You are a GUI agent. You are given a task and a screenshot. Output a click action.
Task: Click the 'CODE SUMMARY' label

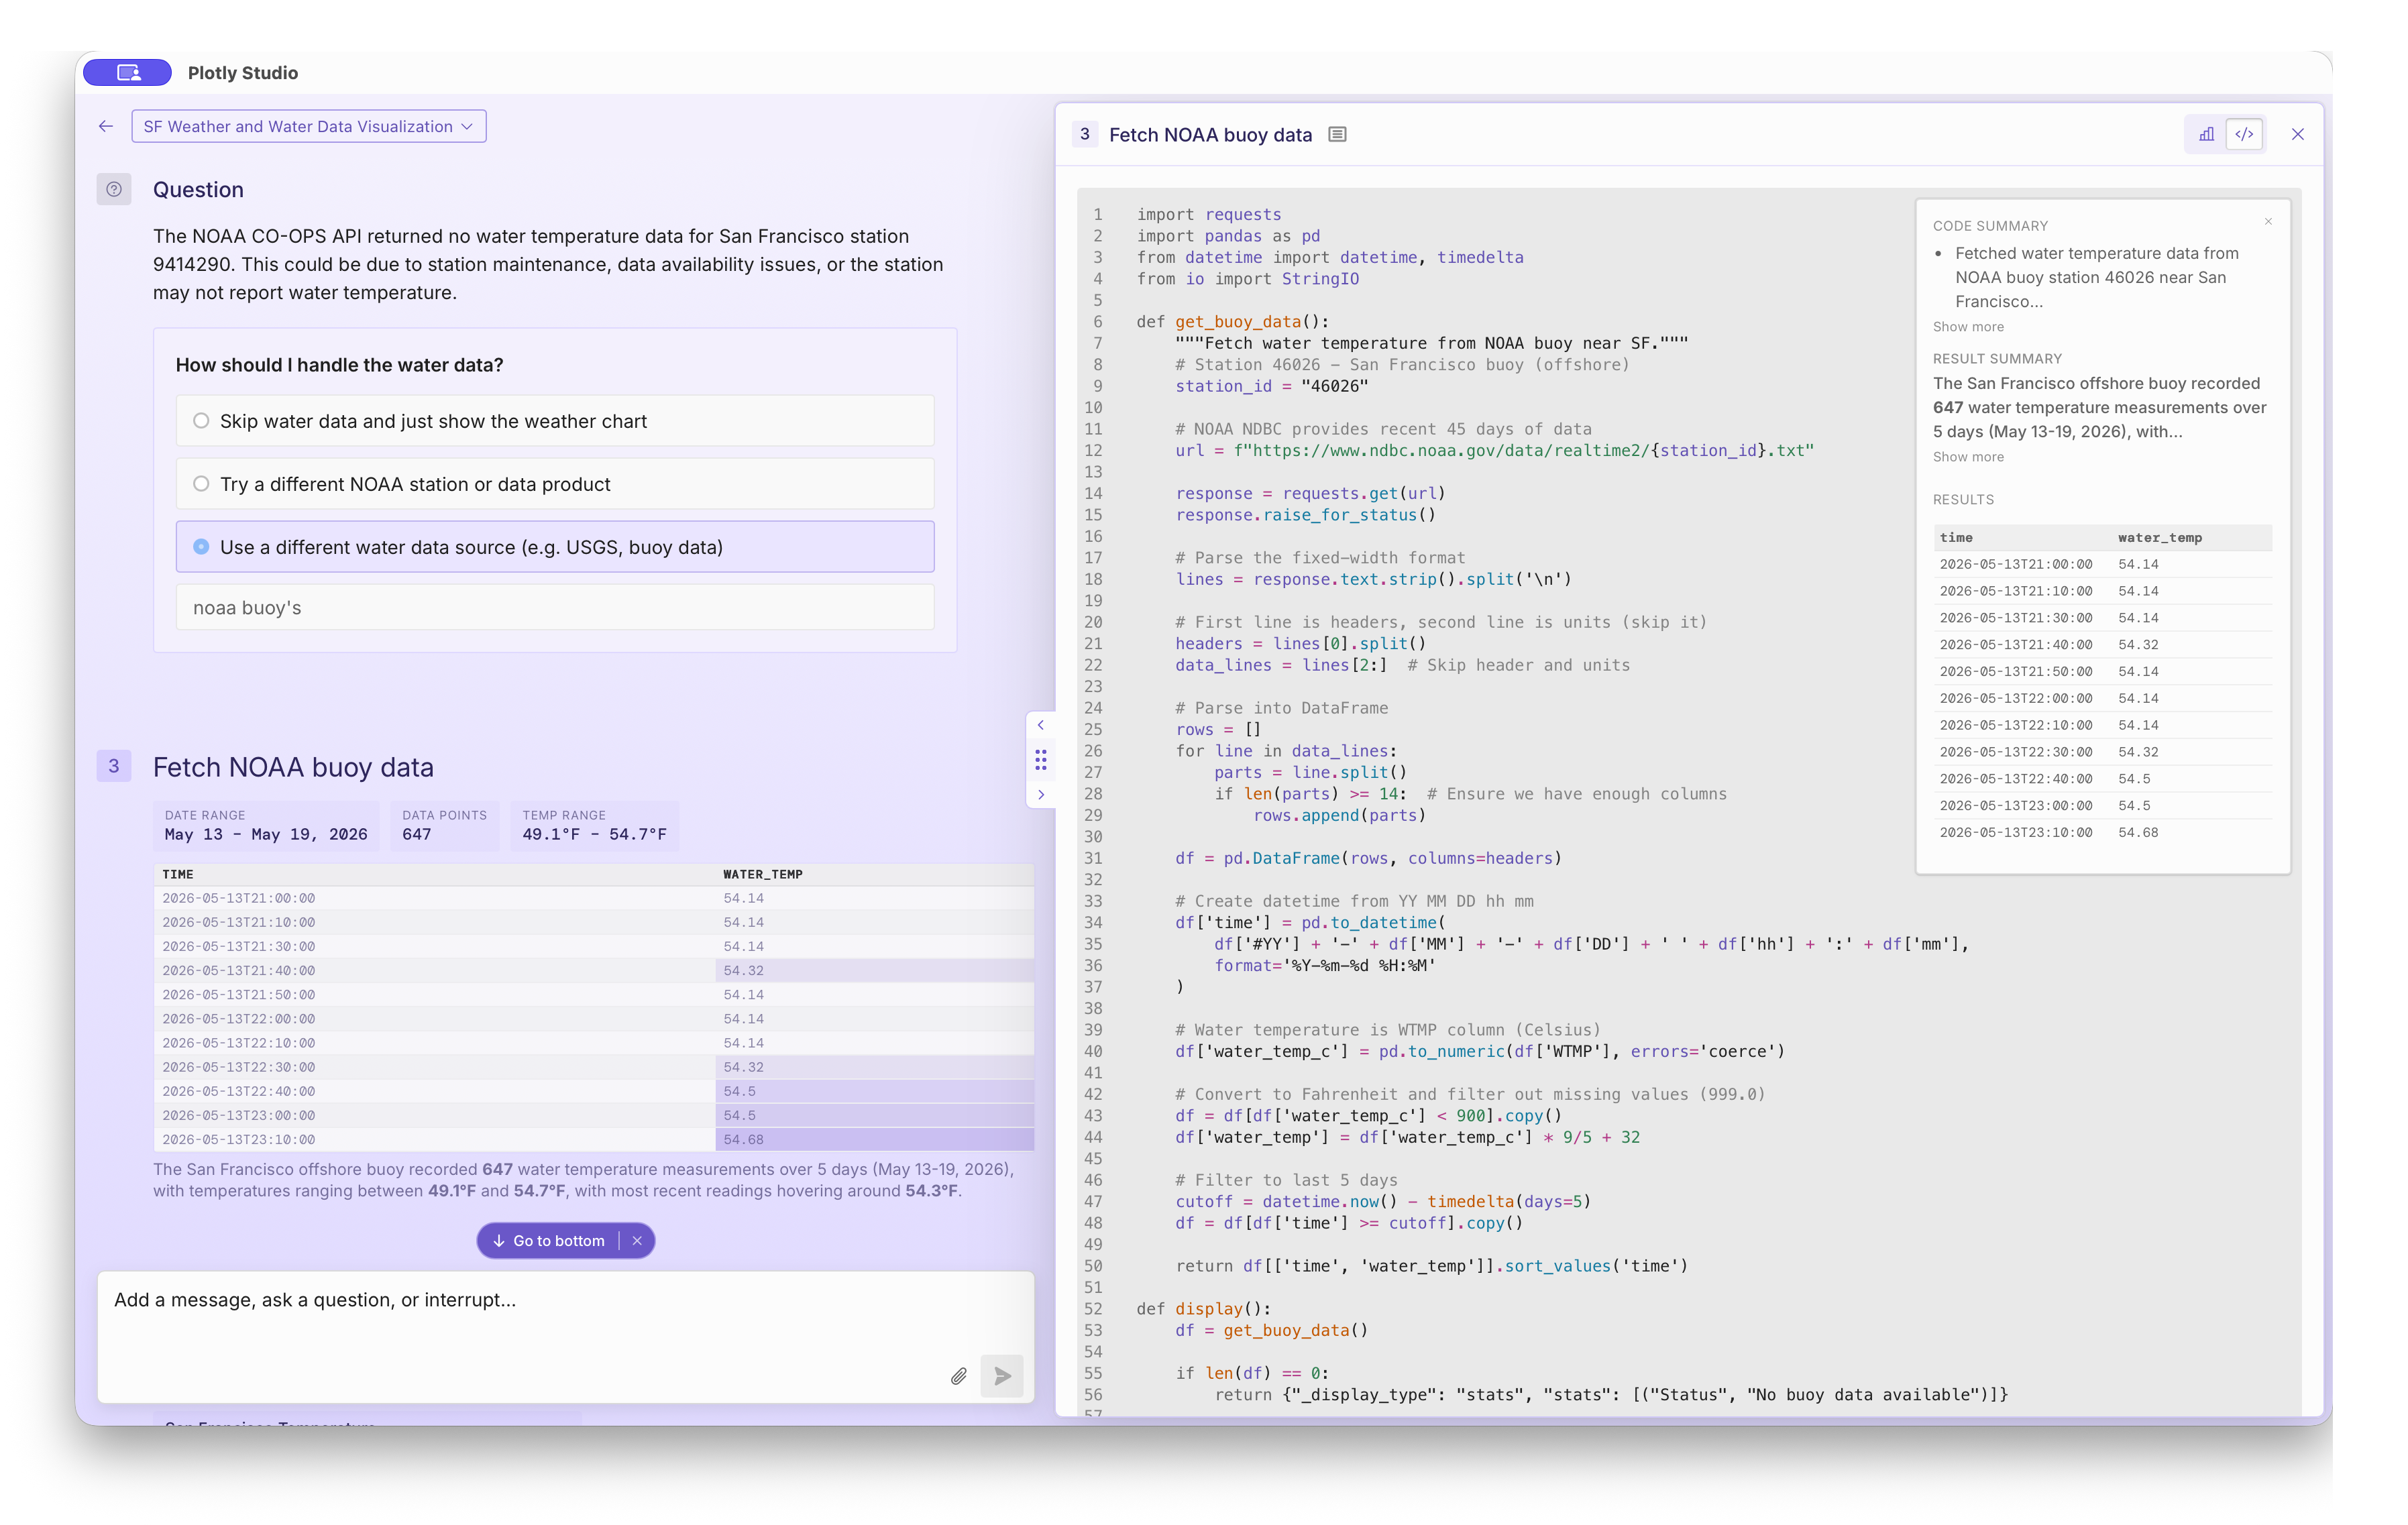(x=1990, y=226)
